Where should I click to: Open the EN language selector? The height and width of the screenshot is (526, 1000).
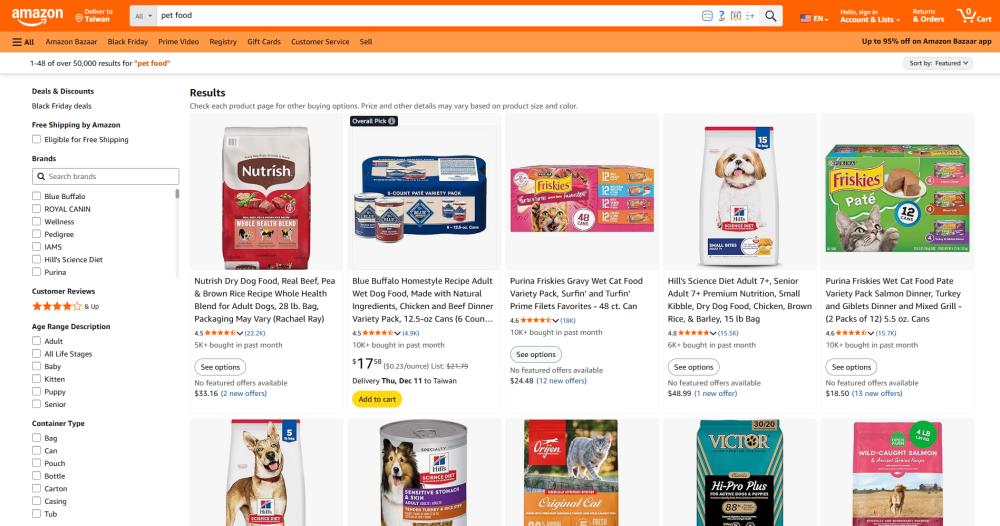(814, 18)
